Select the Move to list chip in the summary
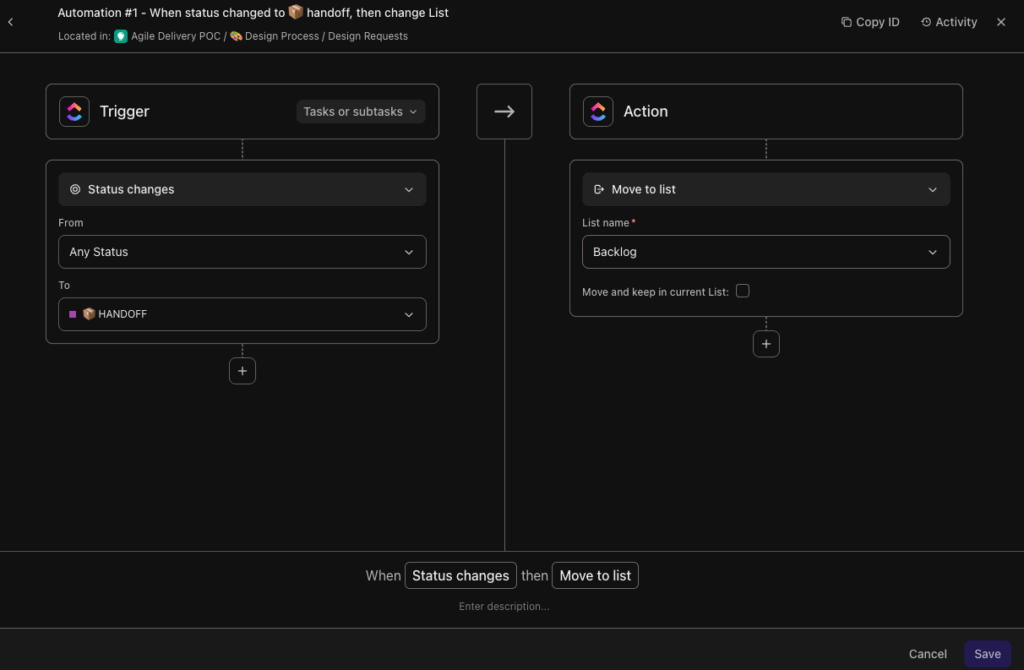 tap(595, 575)
